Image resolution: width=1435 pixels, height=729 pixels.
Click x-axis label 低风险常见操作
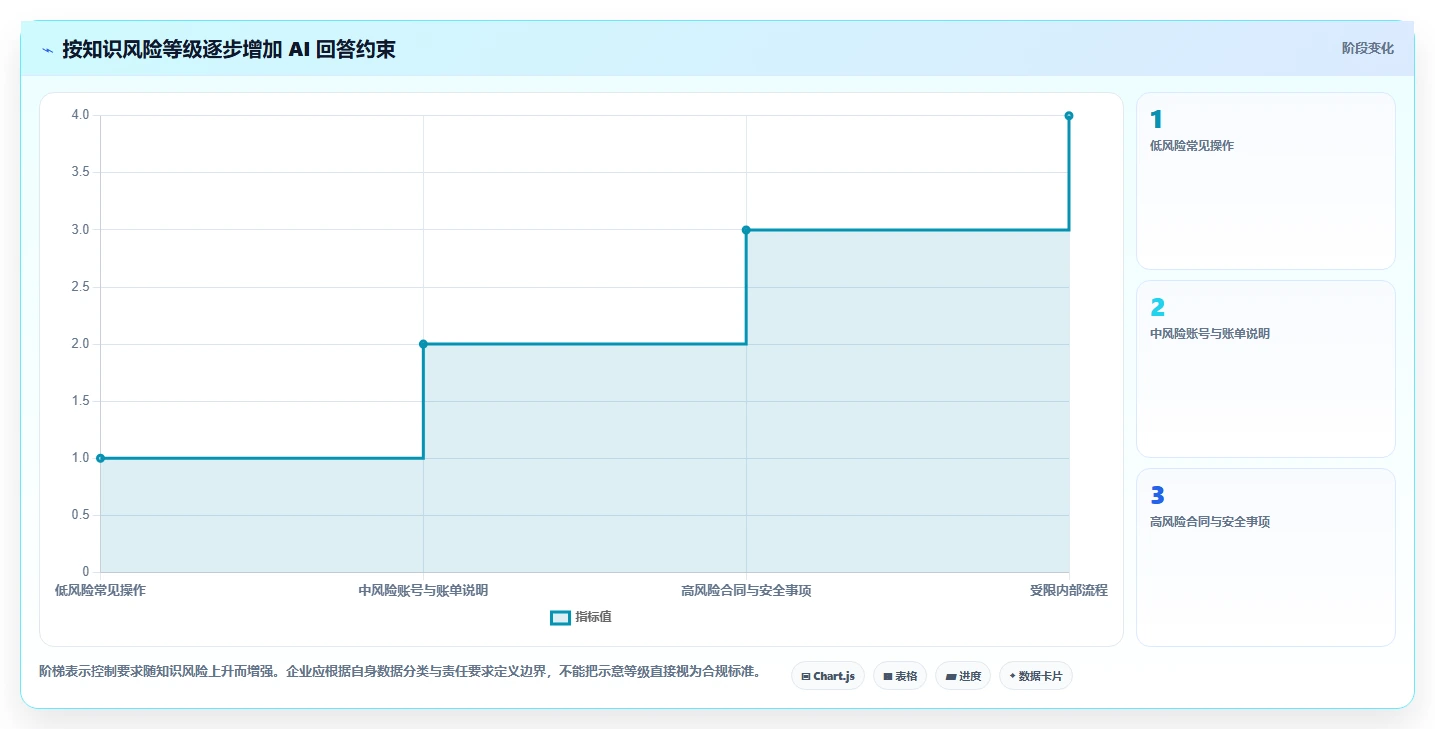[100, 590]
